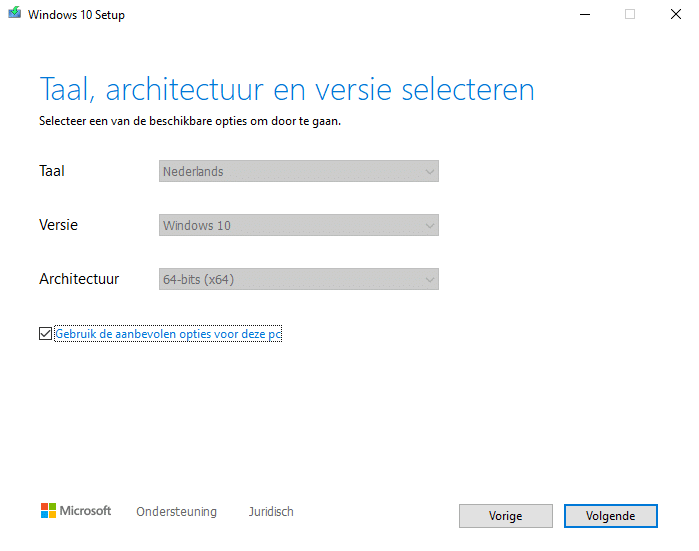Close the Windows 10 Setup window
Viewport: 699px width, 551px height.
[x=676, y=14]
